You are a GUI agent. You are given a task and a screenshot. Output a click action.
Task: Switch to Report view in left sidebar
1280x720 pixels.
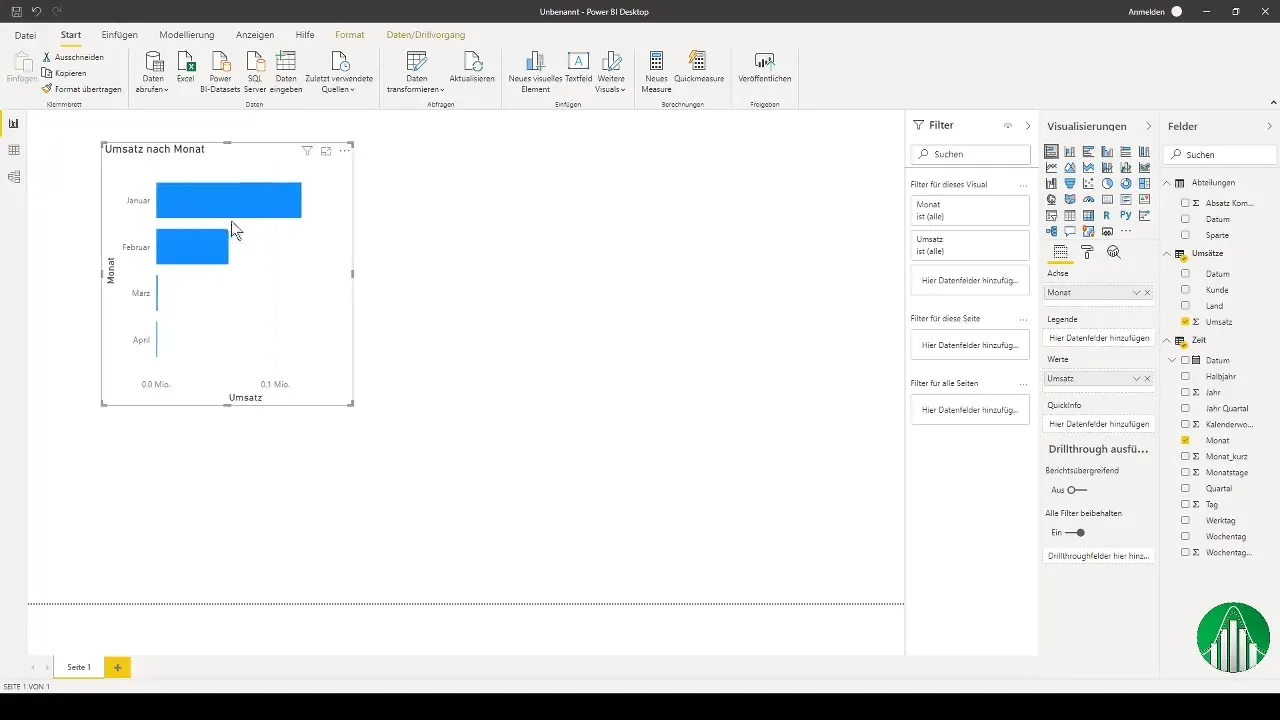coord(14,124)
